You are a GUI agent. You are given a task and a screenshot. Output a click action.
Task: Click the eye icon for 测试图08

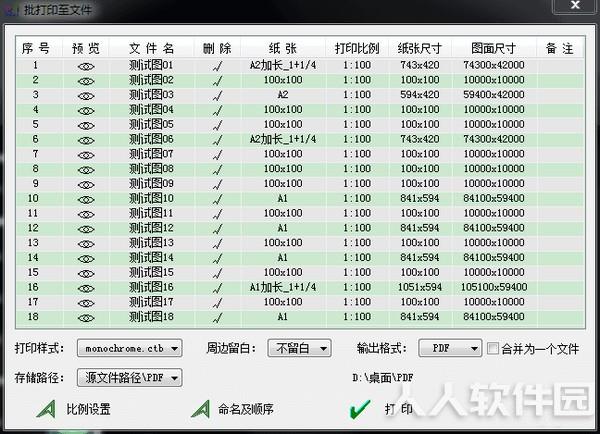click(x=86, y=170)
